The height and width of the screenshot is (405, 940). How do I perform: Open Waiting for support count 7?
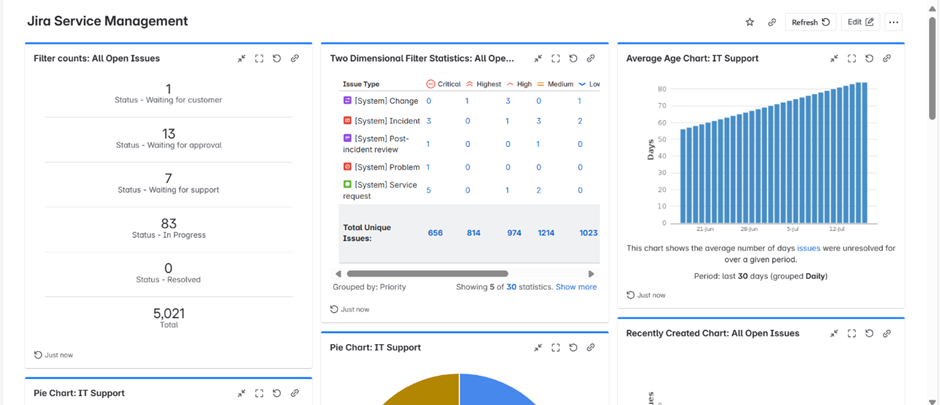point(168,179)
